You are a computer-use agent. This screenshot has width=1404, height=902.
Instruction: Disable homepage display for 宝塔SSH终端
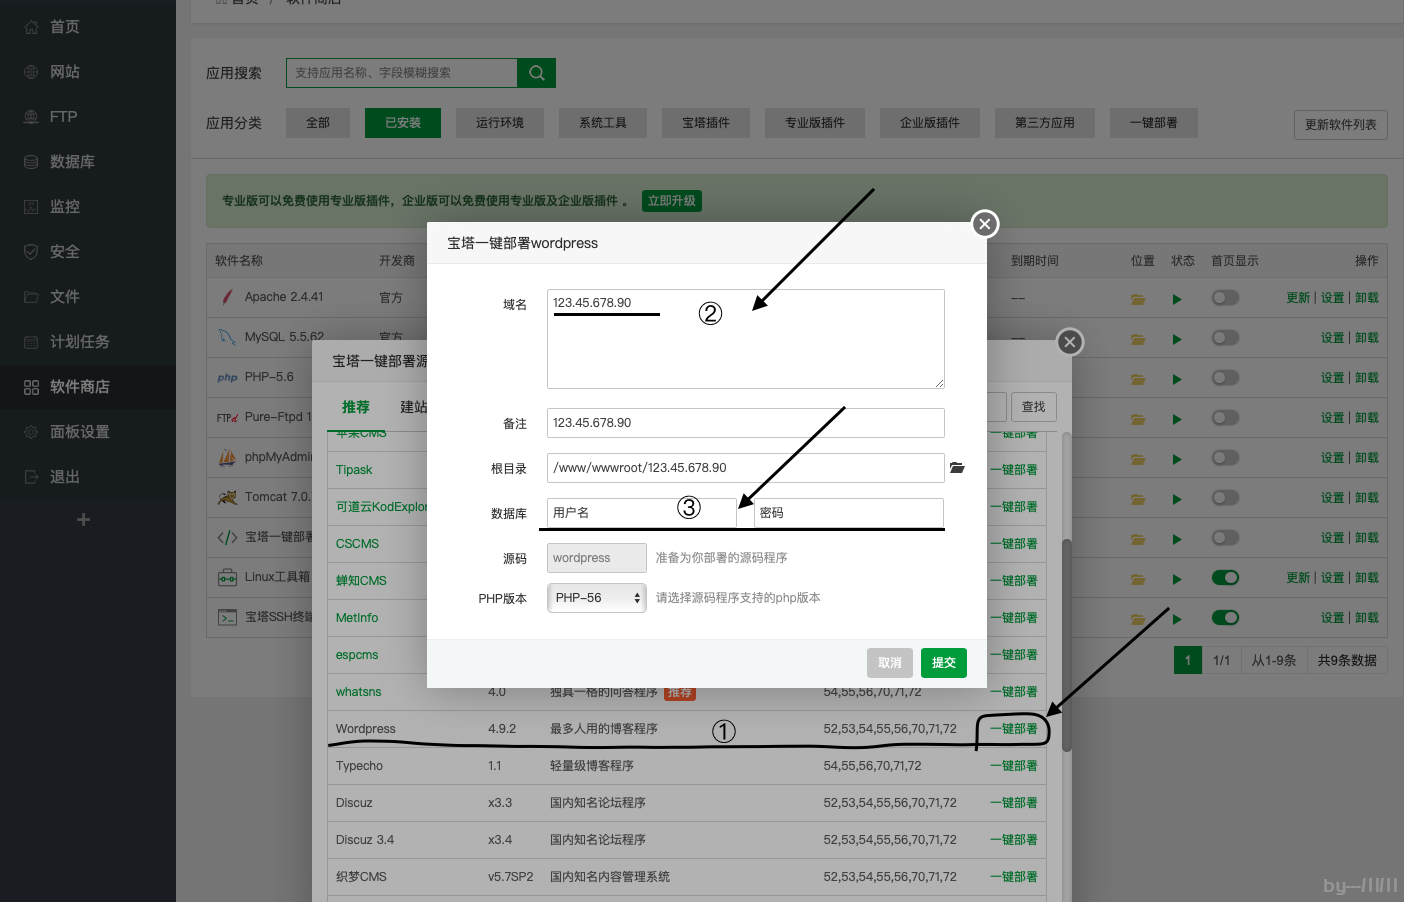point(1225,617)
